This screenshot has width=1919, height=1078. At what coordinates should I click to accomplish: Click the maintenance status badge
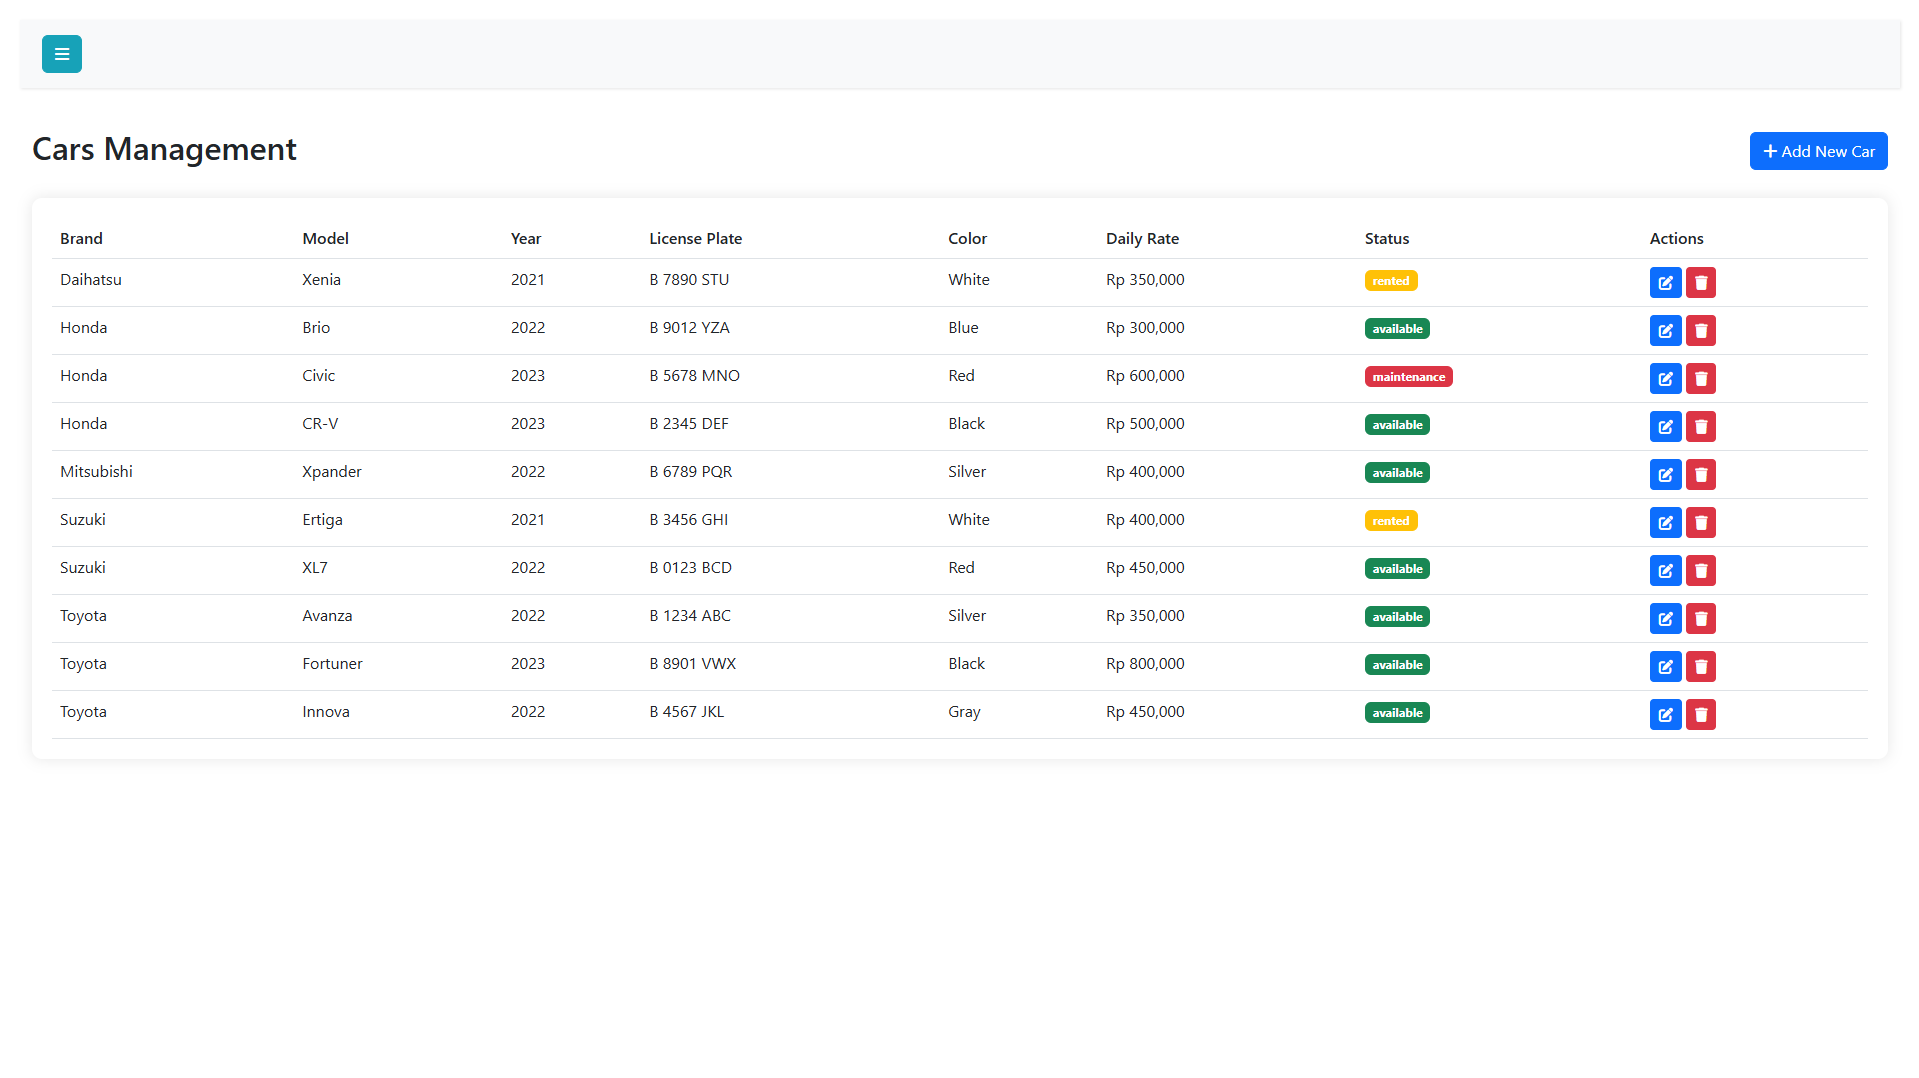click(1408, 377)
